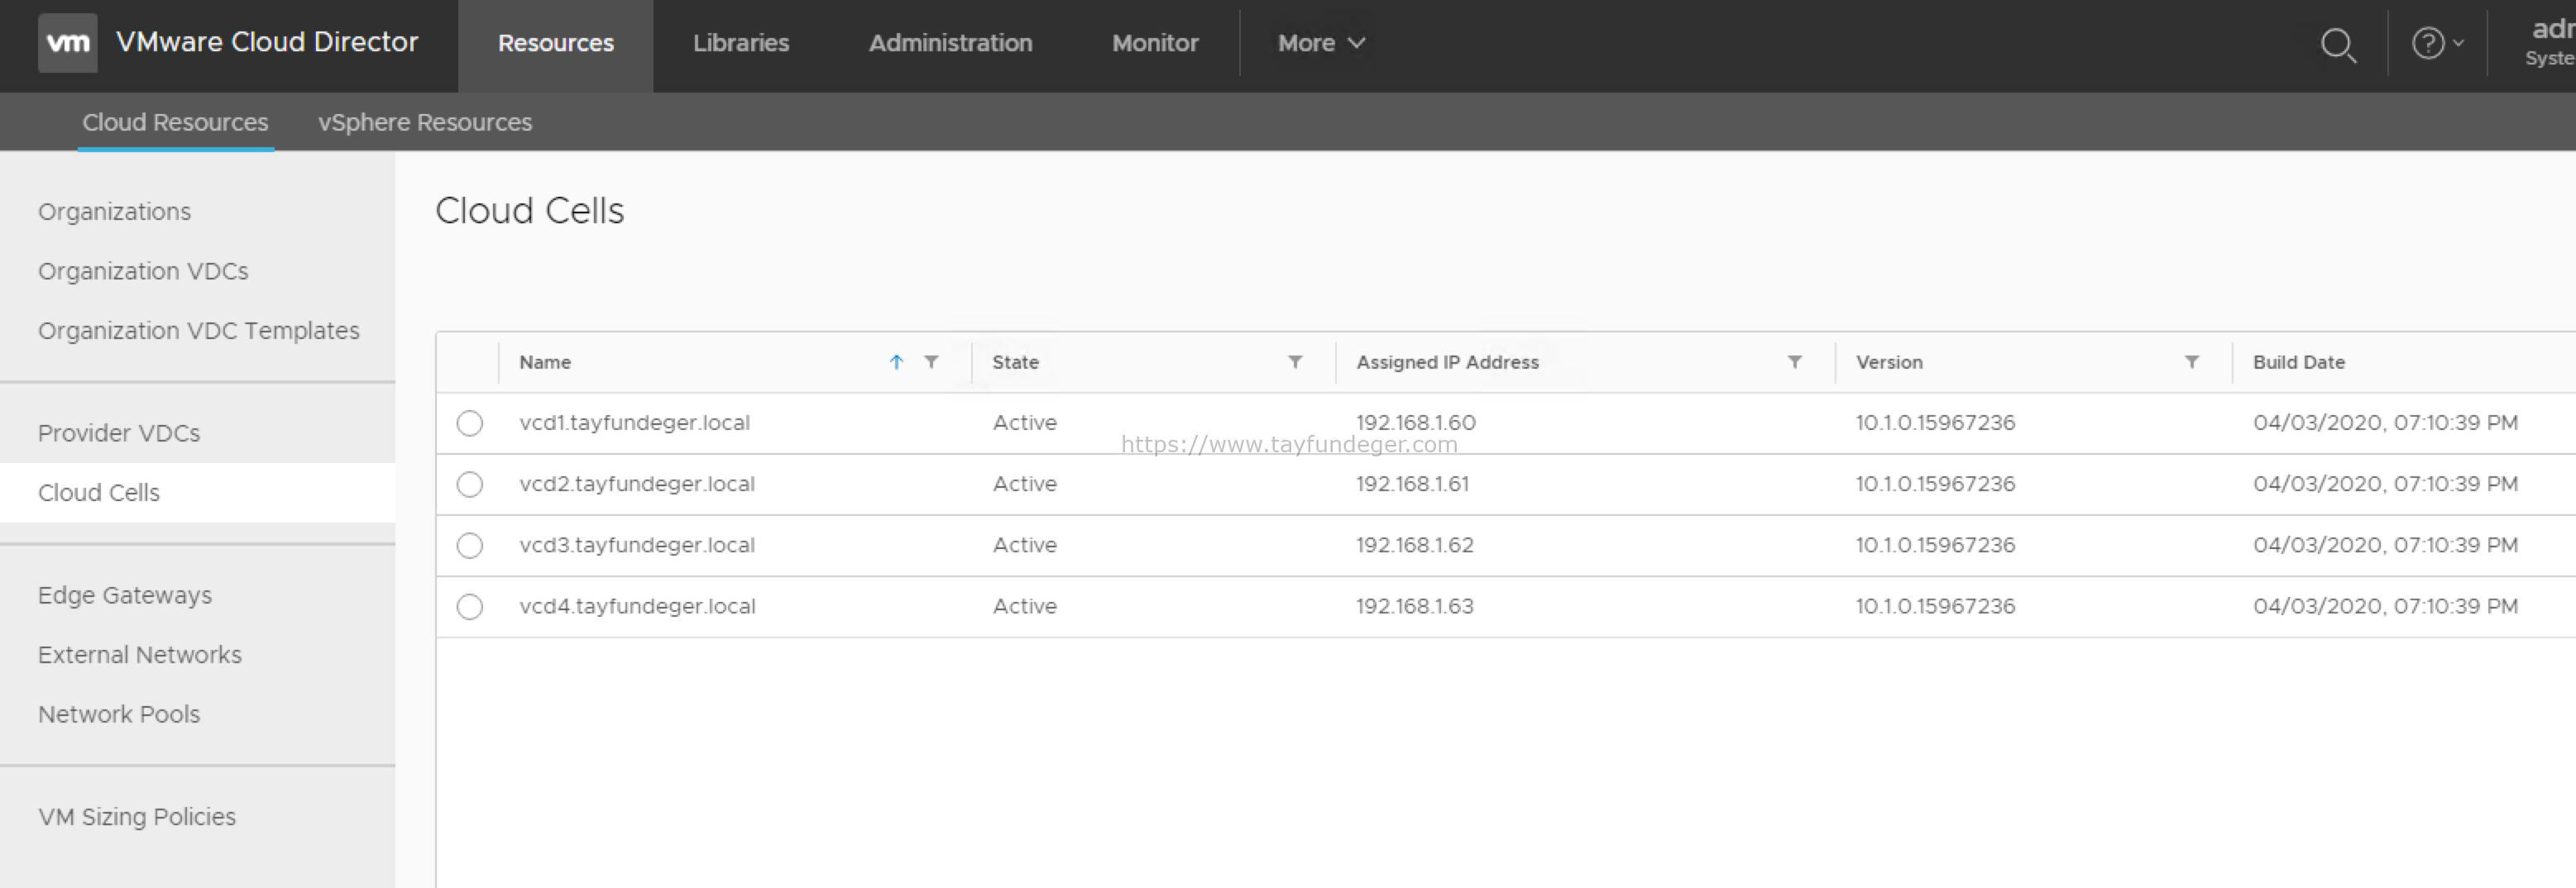Click the State column header
The height and width of the screenshot is (888, 2576).
pyautogui.click(x=1015, y=362)
